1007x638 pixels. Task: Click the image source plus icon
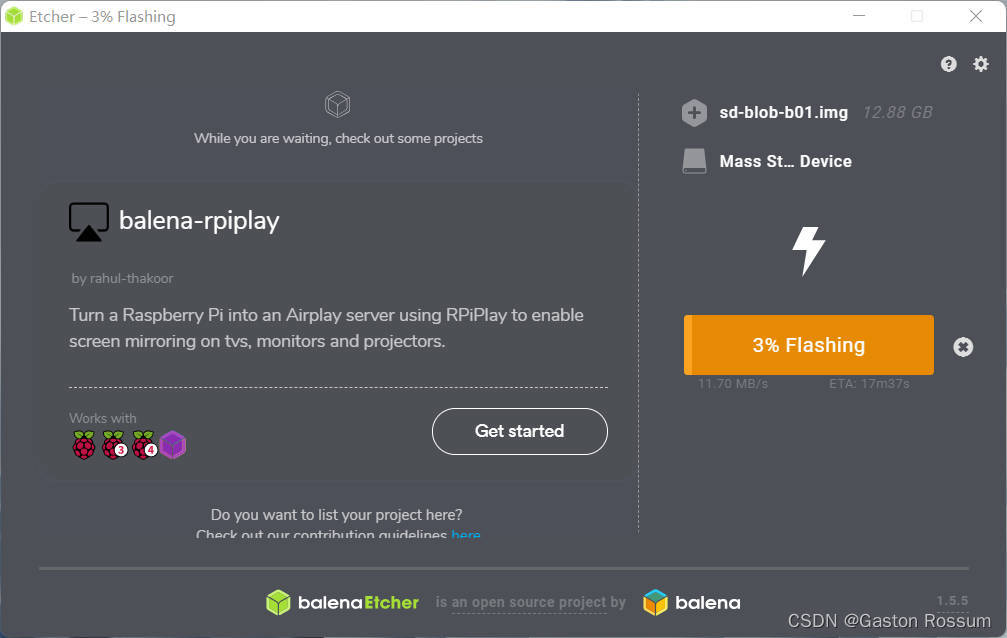click(x=694, y=113)
